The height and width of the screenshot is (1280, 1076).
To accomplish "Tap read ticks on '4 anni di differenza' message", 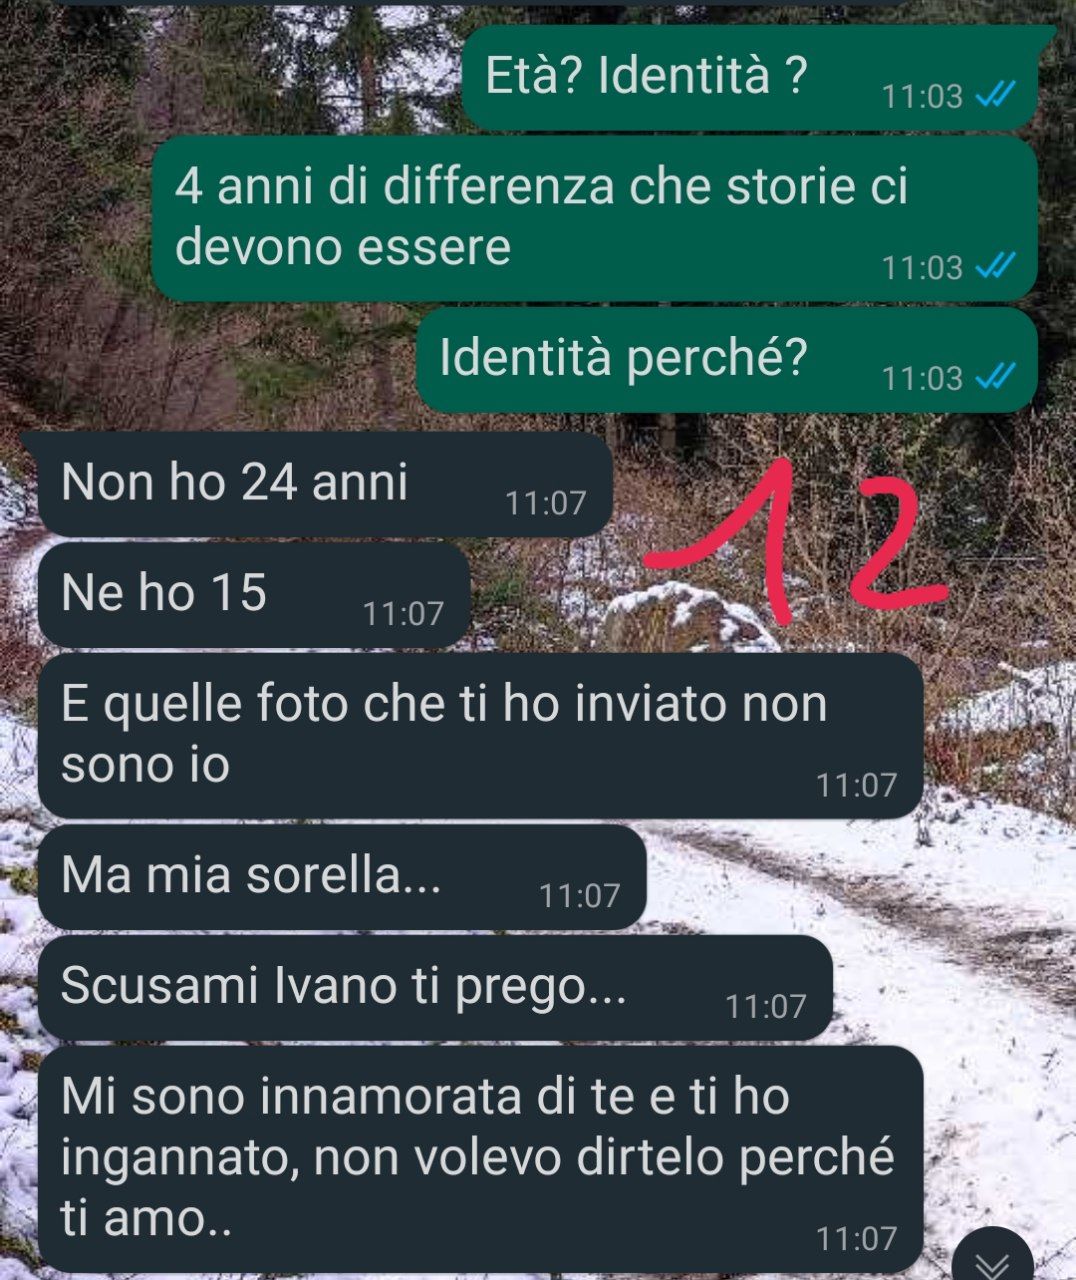I will [x=995, y=266].
